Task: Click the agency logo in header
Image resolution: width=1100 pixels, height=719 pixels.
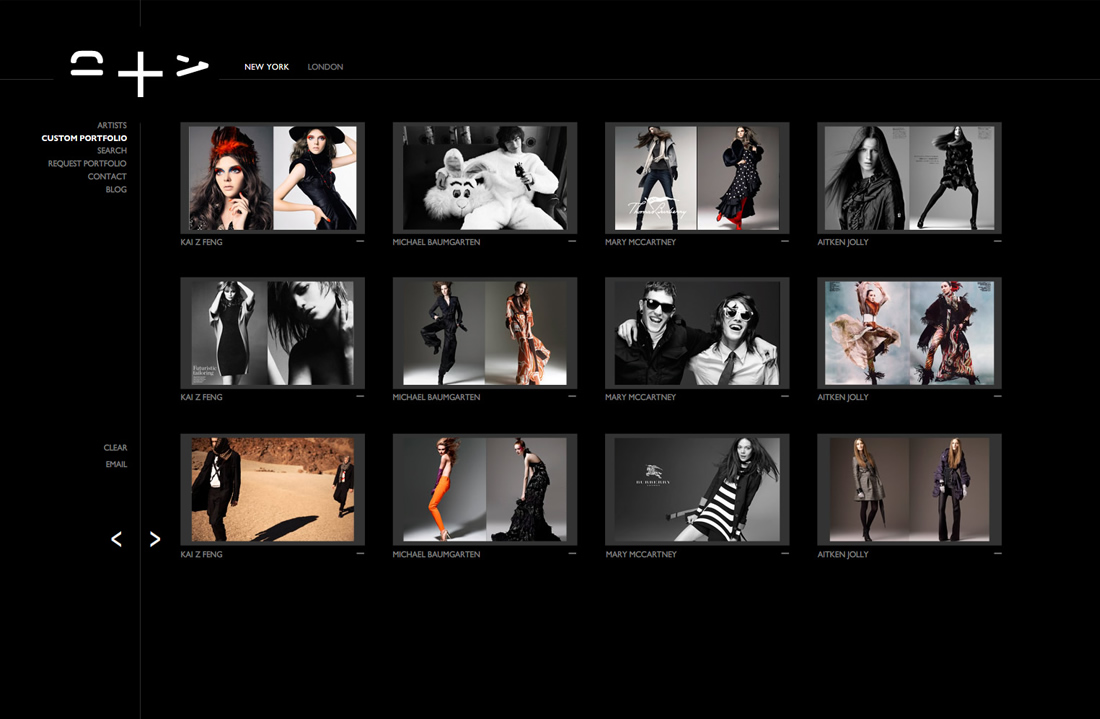Action: [x=140, y=73]
